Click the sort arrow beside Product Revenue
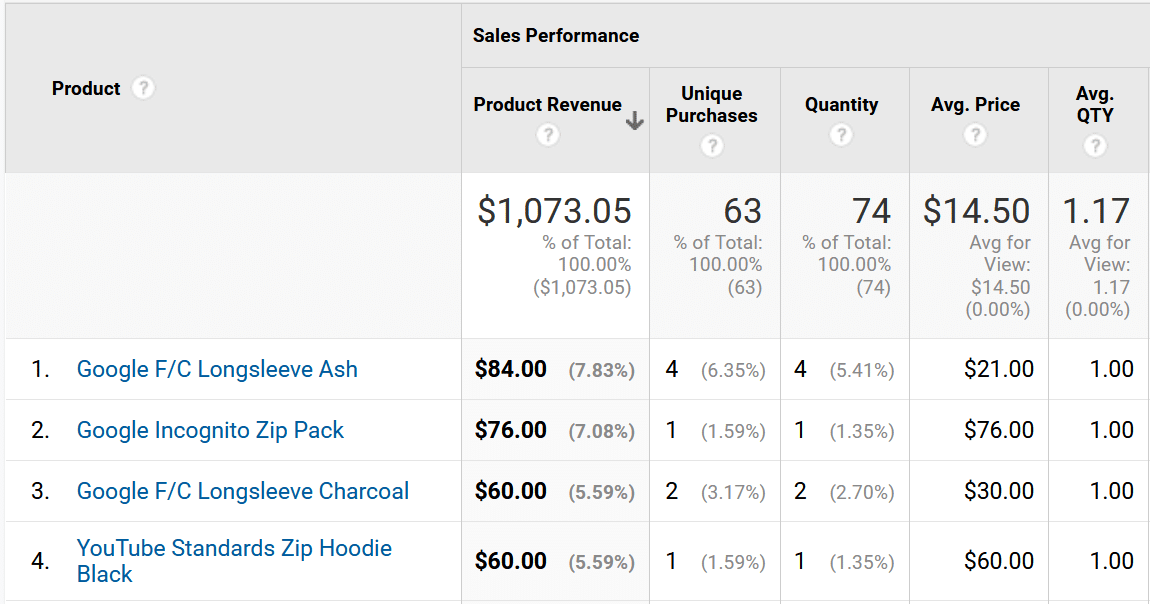Image resolution: width=1150 pixels, height=604 pixels. pyautogui.click(x=635, y=121)
